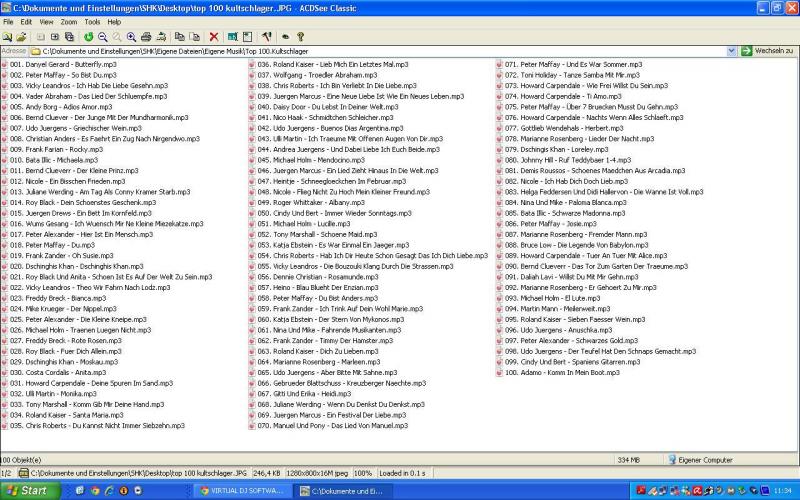Click '079. Dschingis Khan - Loreley.mp3'
Viewport: 800px width, 500px height.
tap(557, 149)
